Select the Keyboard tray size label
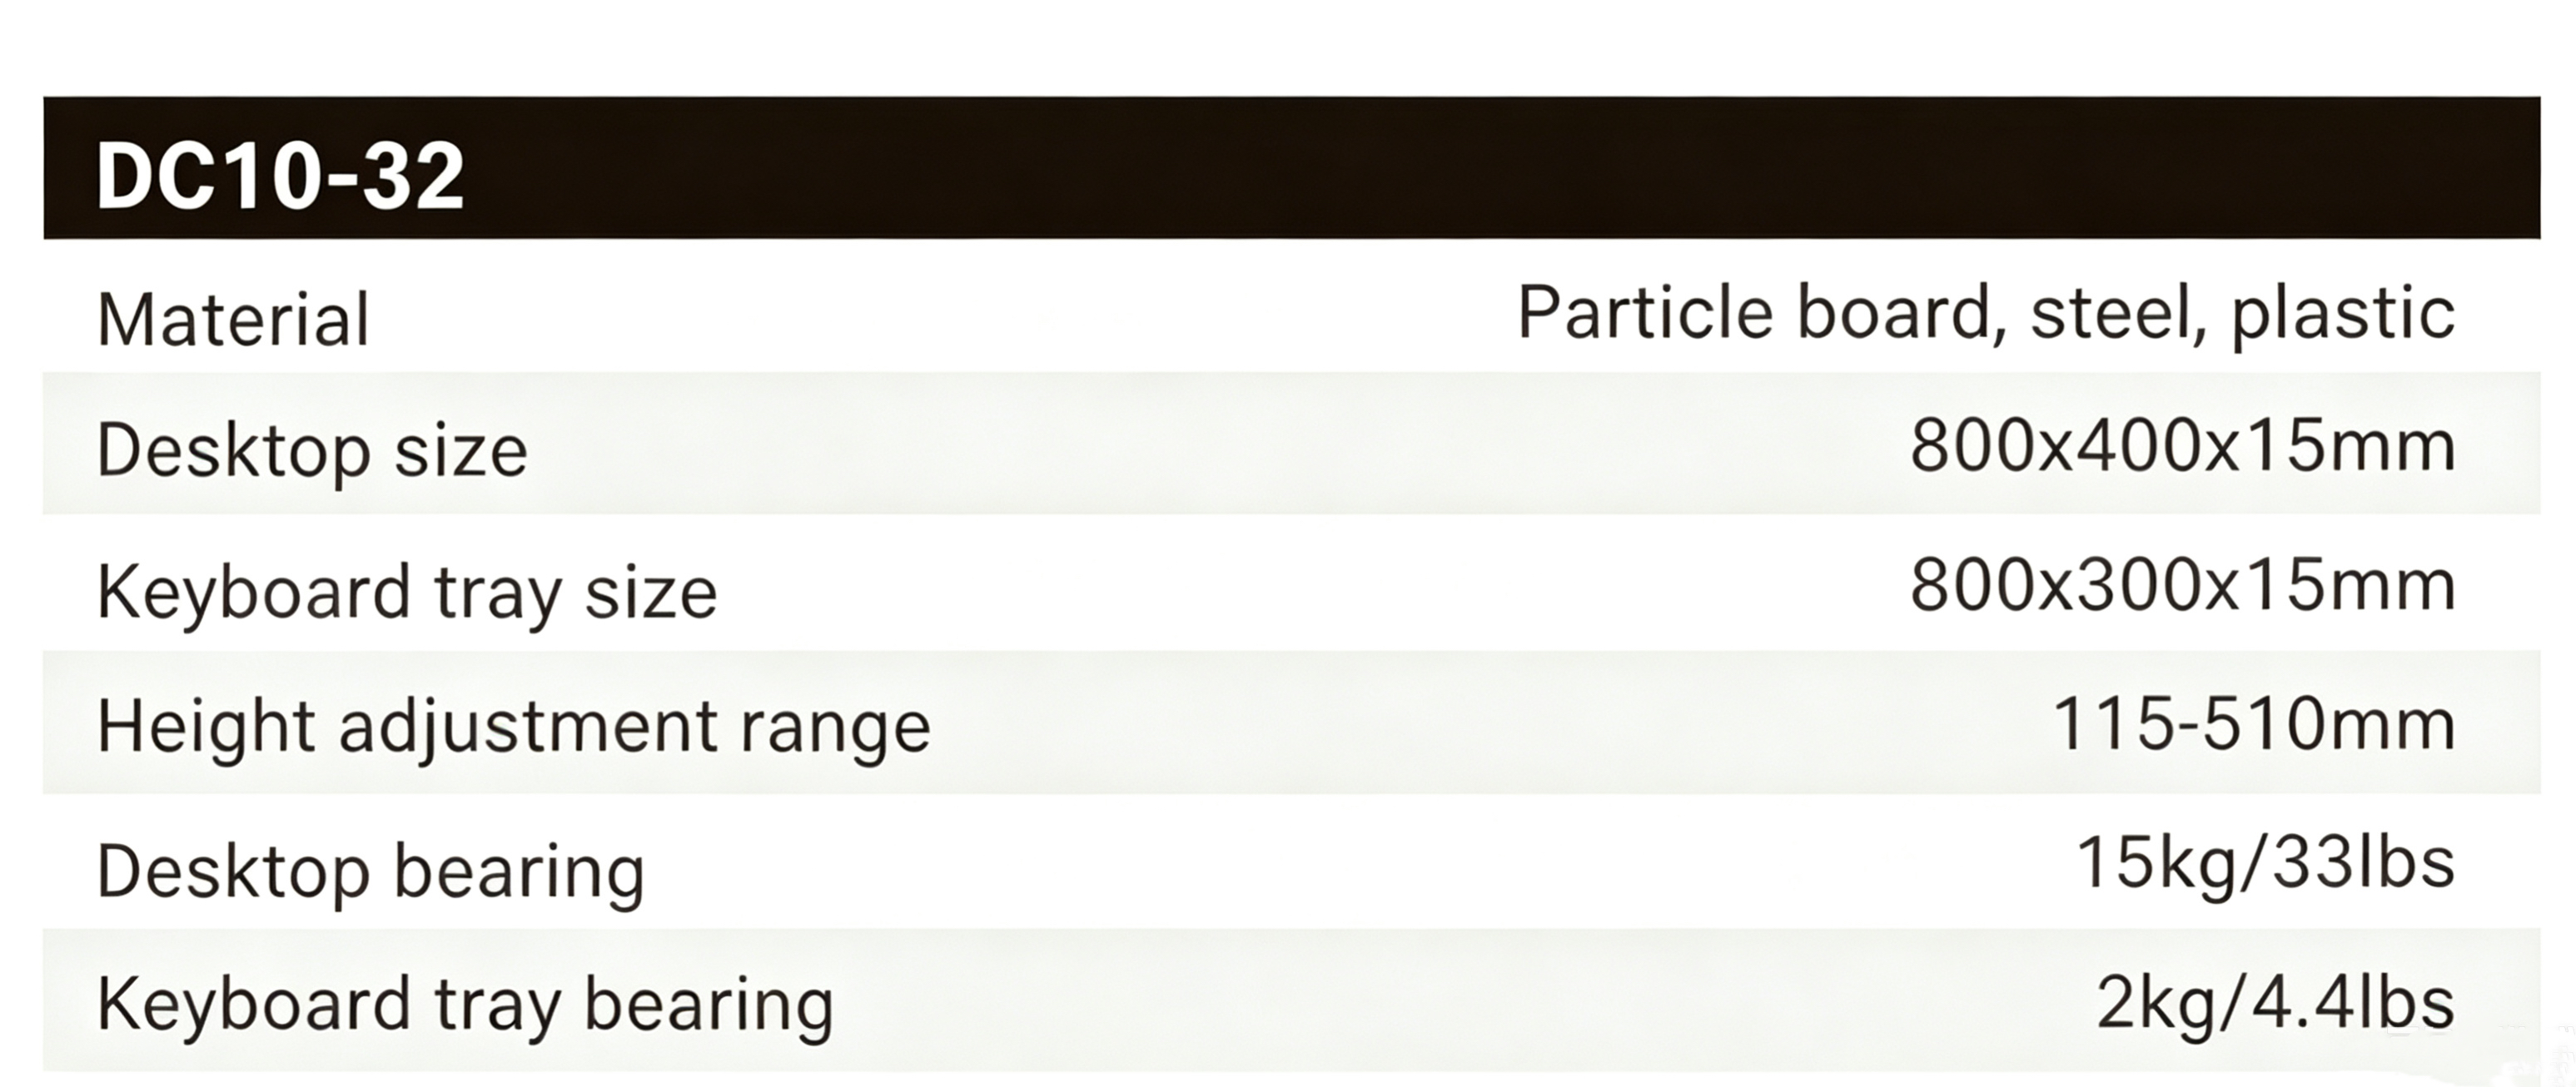Screen dimensions: 2576x1087 tap(407, 593)
